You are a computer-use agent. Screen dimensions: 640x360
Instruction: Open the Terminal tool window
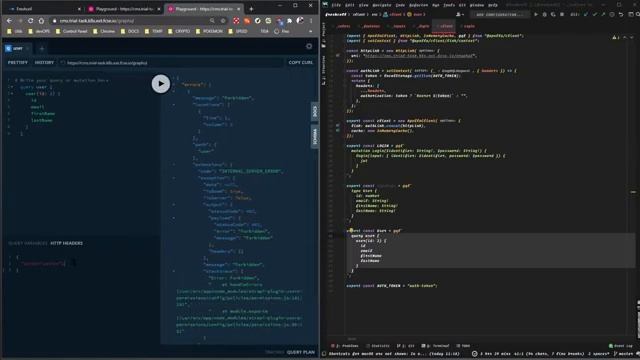tap(436, 346)
